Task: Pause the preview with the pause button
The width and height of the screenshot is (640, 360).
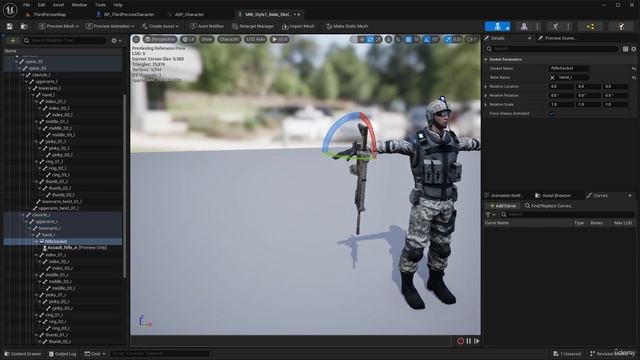Action: click(469, 341)
